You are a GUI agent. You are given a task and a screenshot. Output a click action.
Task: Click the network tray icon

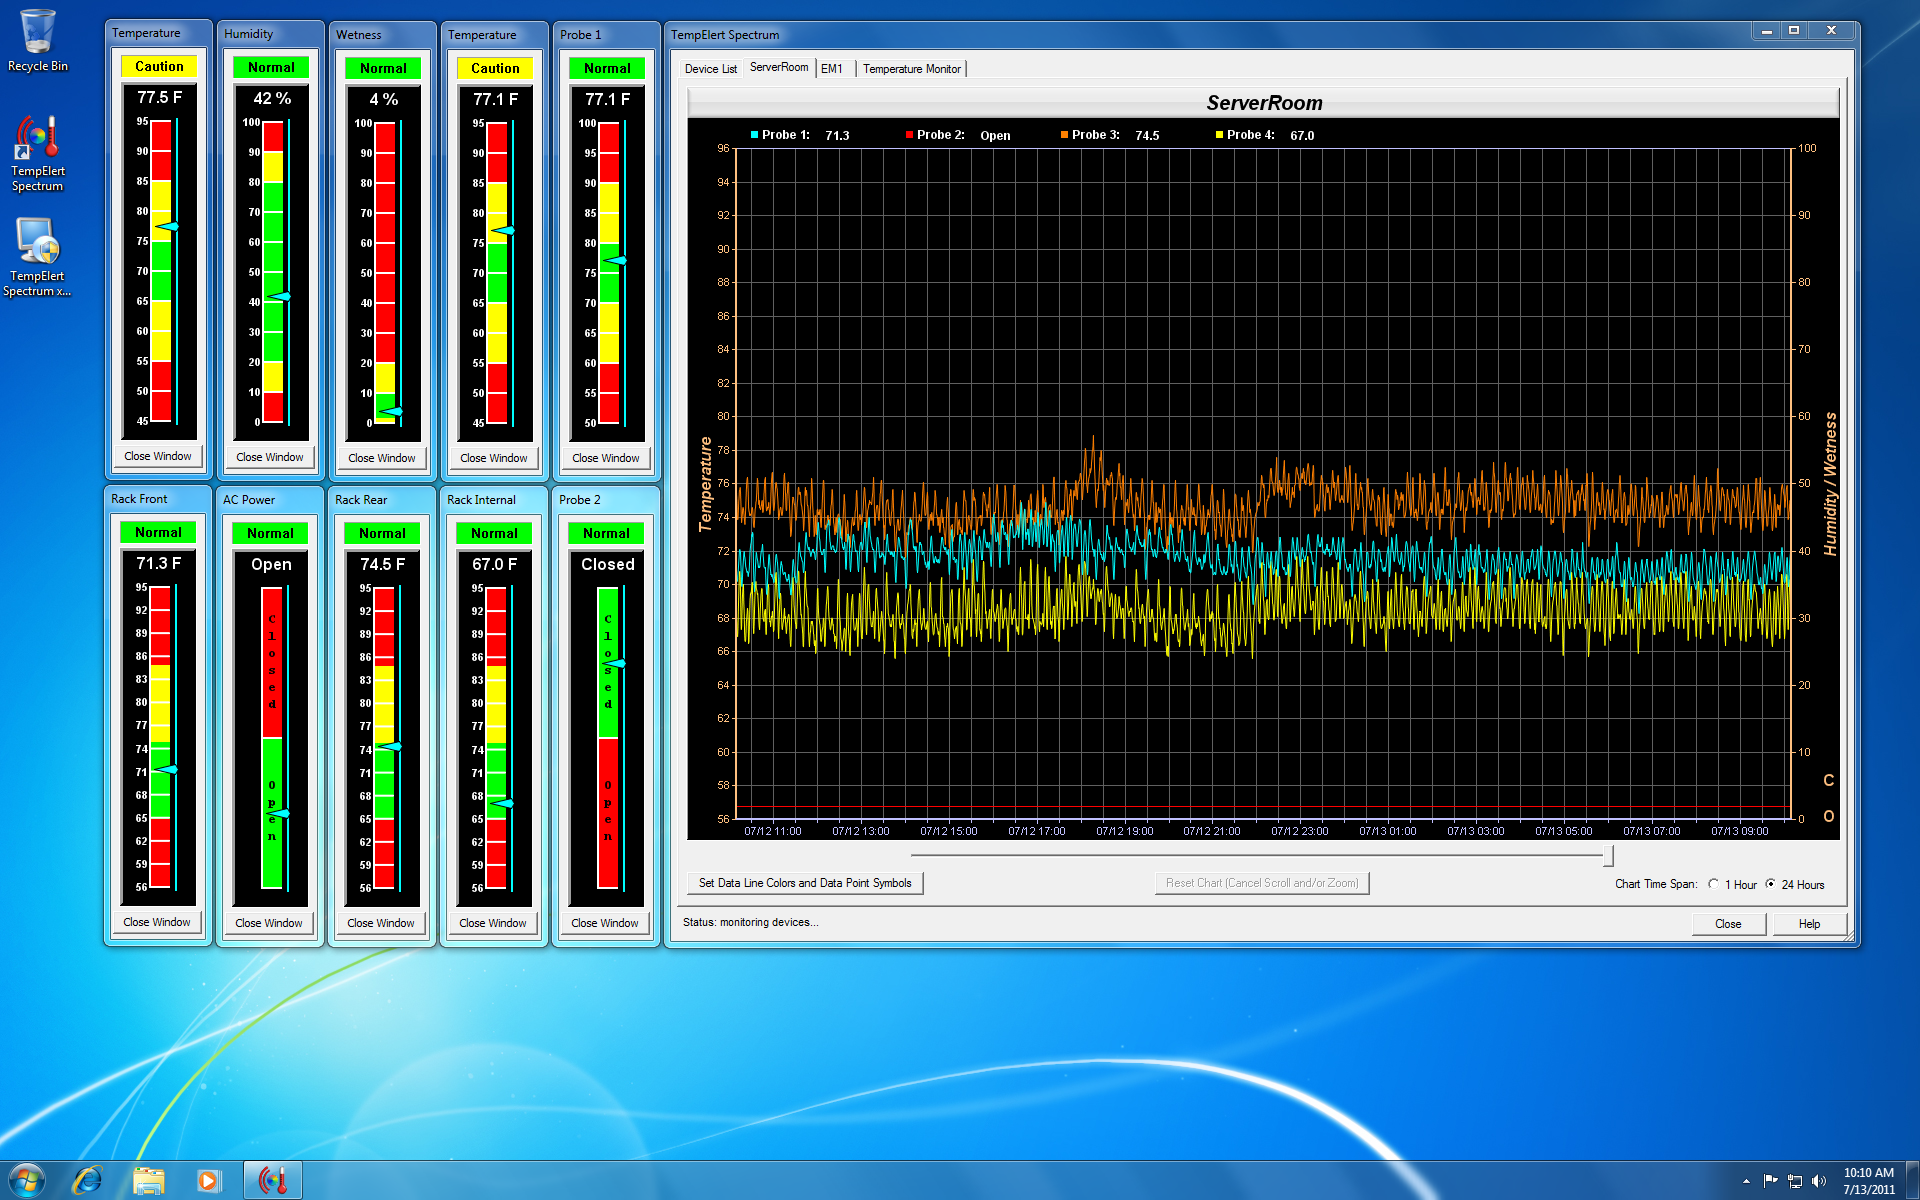(1795, 1181)
